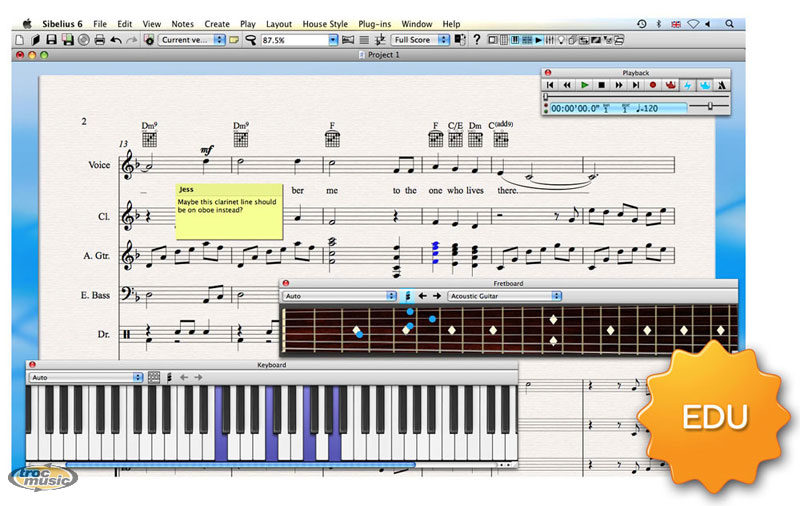Click the Stop button in Playback window

tap(602, 86)
